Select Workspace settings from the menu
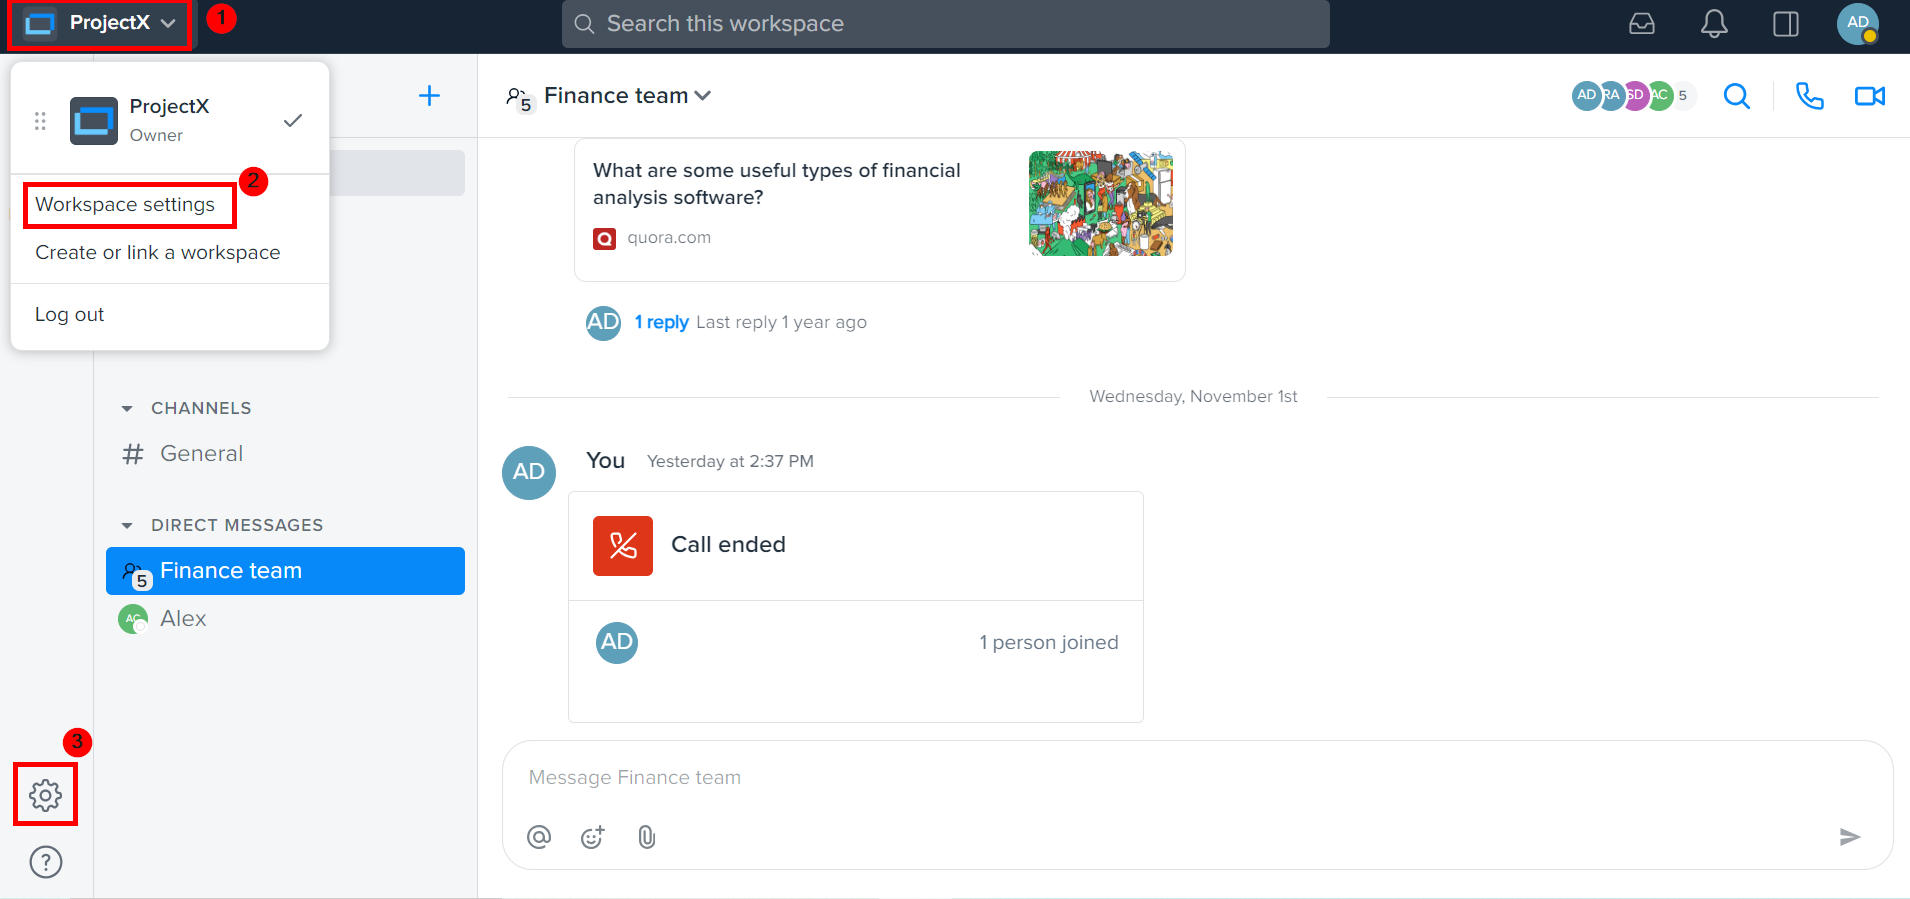Image resolution: width=1910 pixels, height=899 pixels. [x=125, y=205]
